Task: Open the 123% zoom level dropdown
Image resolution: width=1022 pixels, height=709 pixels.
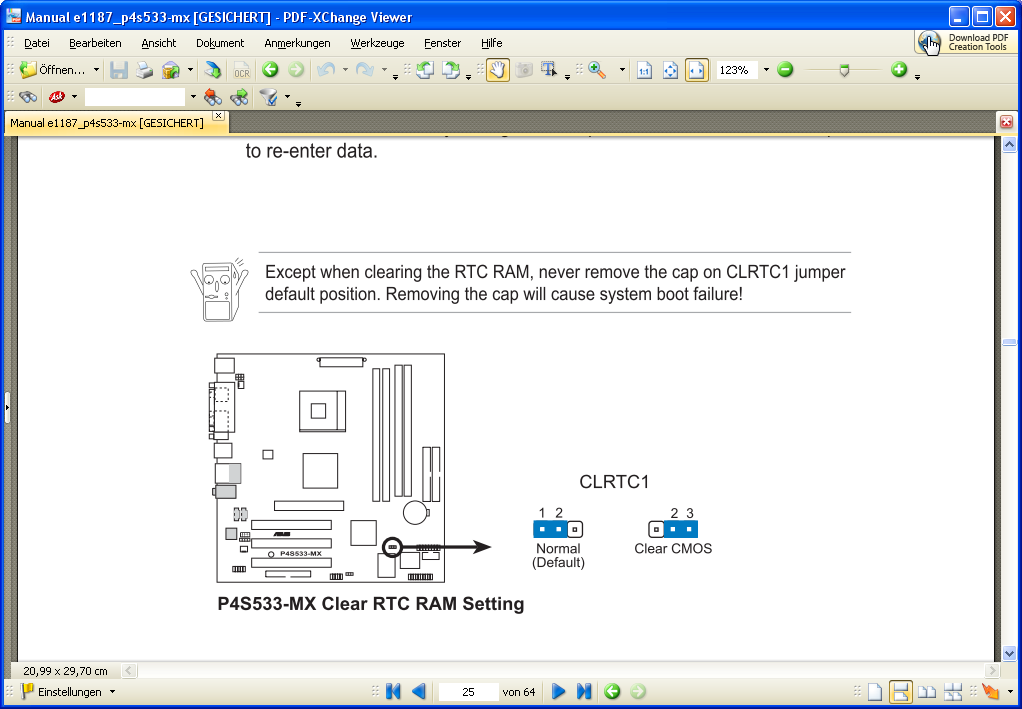Action: click(x=766, y=70)
